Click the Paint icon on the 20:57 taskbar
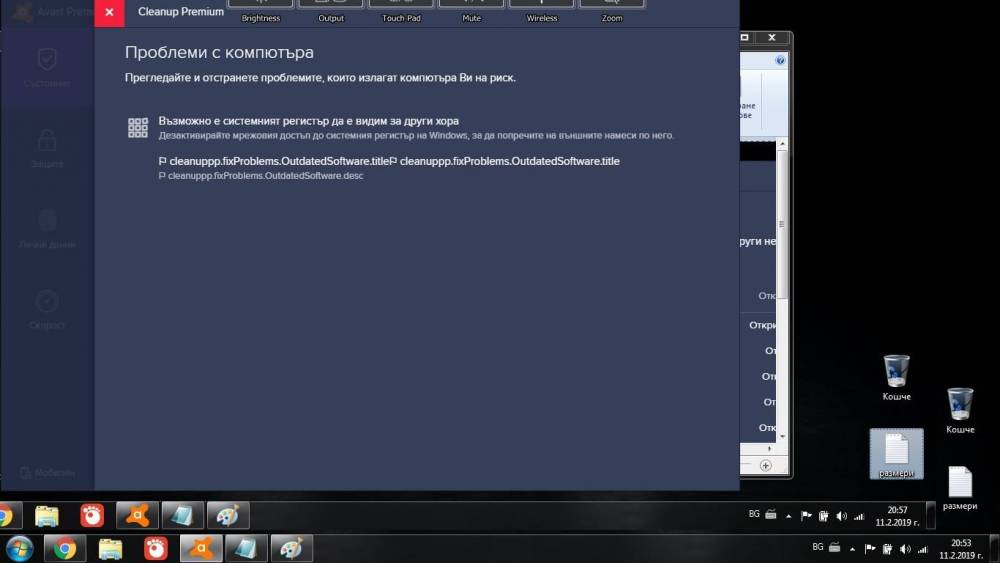 (x=228, y=515)
